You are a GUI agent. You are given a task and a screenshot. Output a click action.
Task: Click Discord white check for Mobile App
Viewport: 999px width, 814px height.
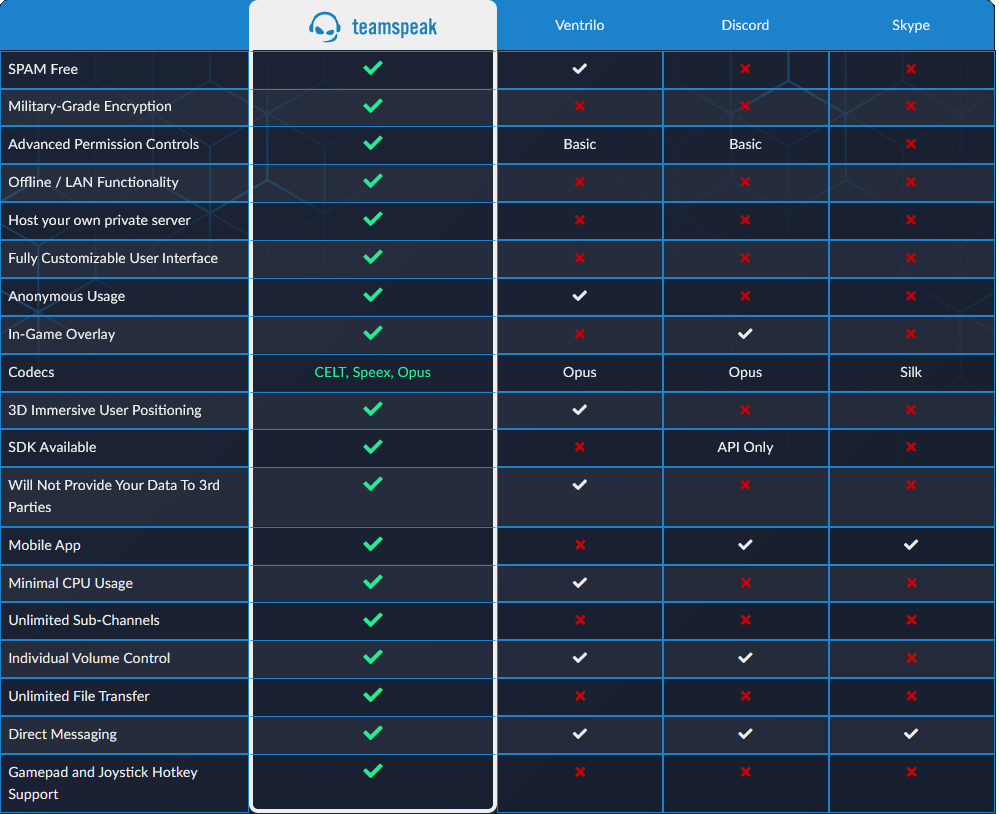pyautogui.click(x=745, y=545)
